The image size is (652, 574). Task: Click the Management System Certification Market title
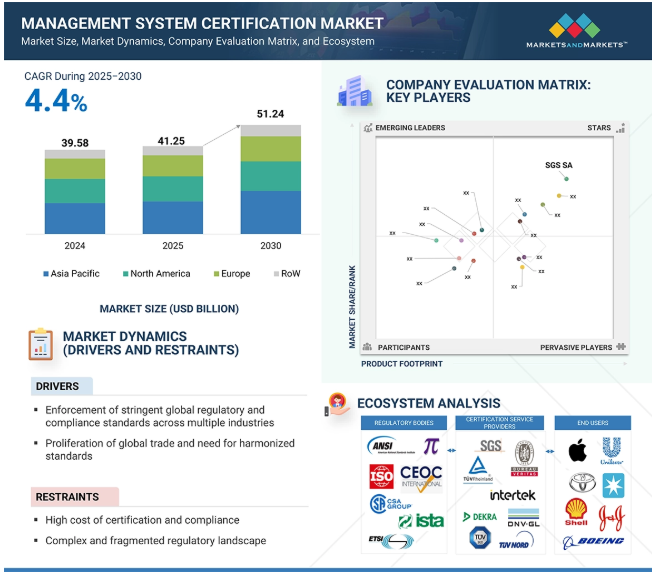tap(202, 24)
